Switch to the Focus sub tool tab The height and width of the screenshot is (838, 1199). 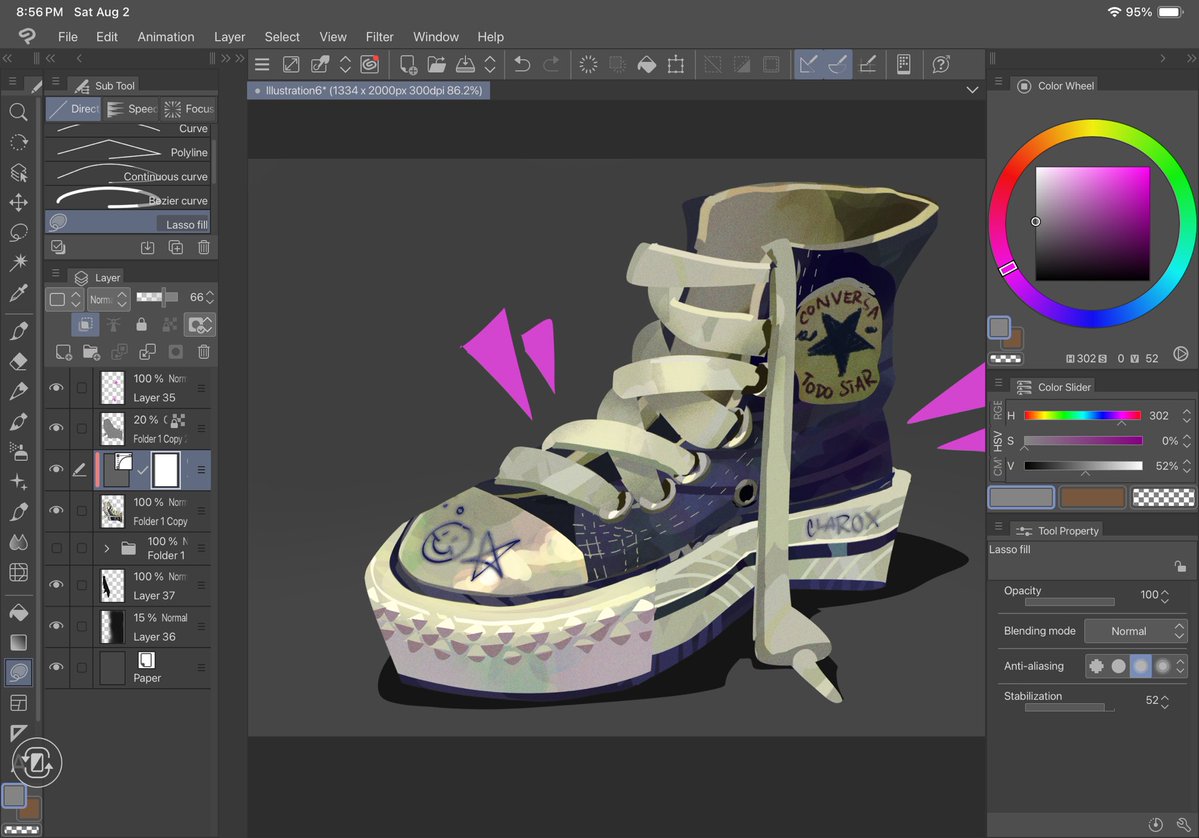[x=189, y=109]
